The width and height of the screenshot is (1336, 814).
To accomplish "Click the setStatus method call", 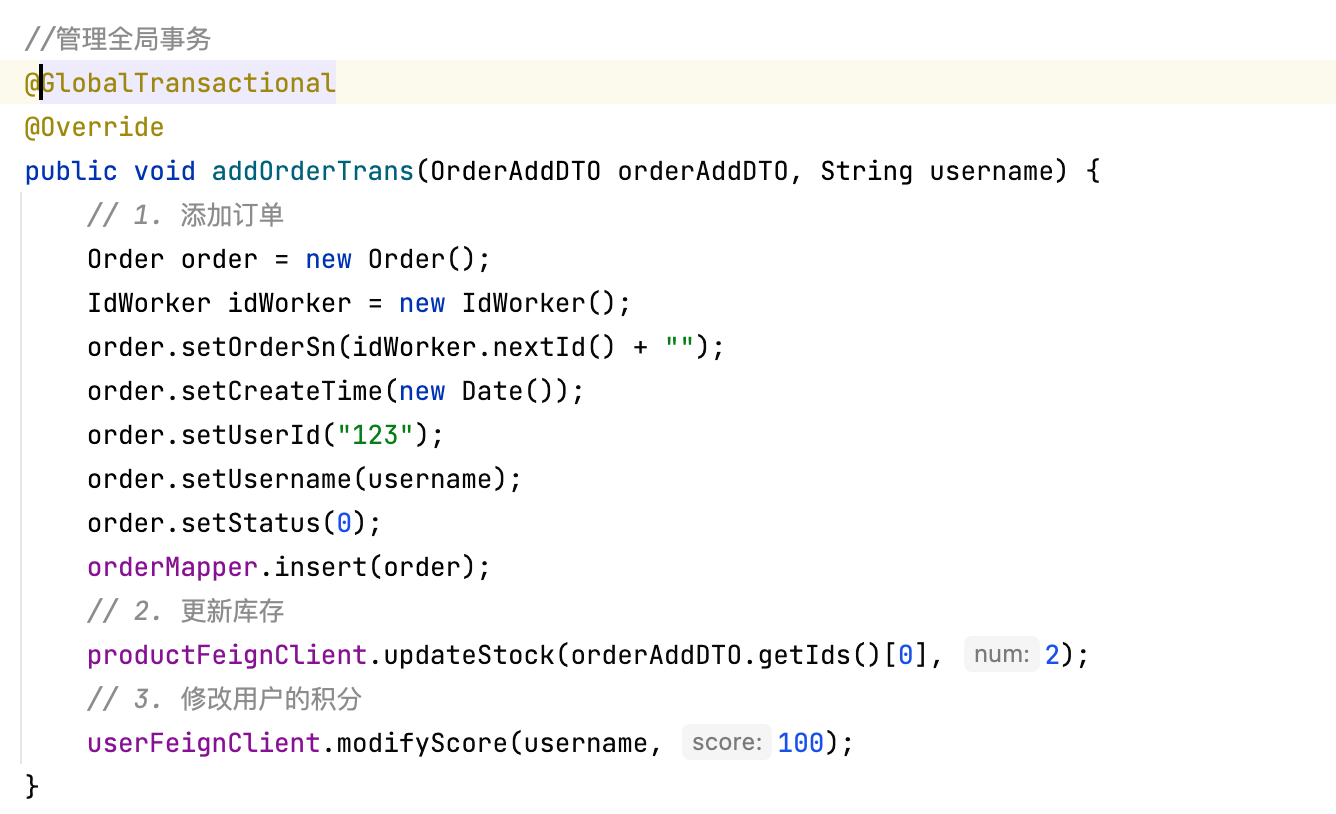I will (x=251, y=523).
